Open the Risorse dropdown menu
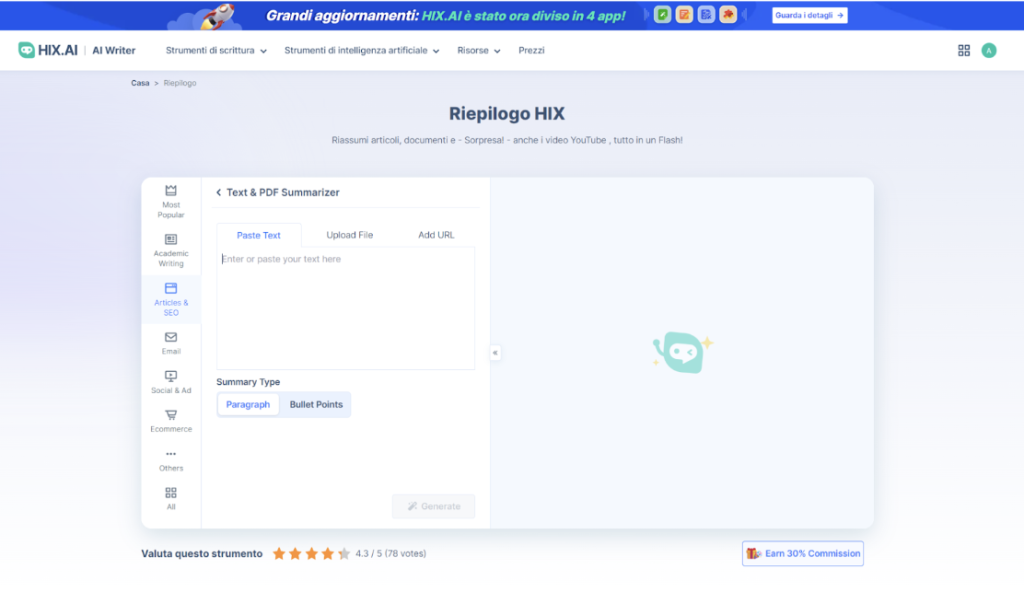Screen dimensions: 1024x604 pyautogui.click(x=479, y=50)
